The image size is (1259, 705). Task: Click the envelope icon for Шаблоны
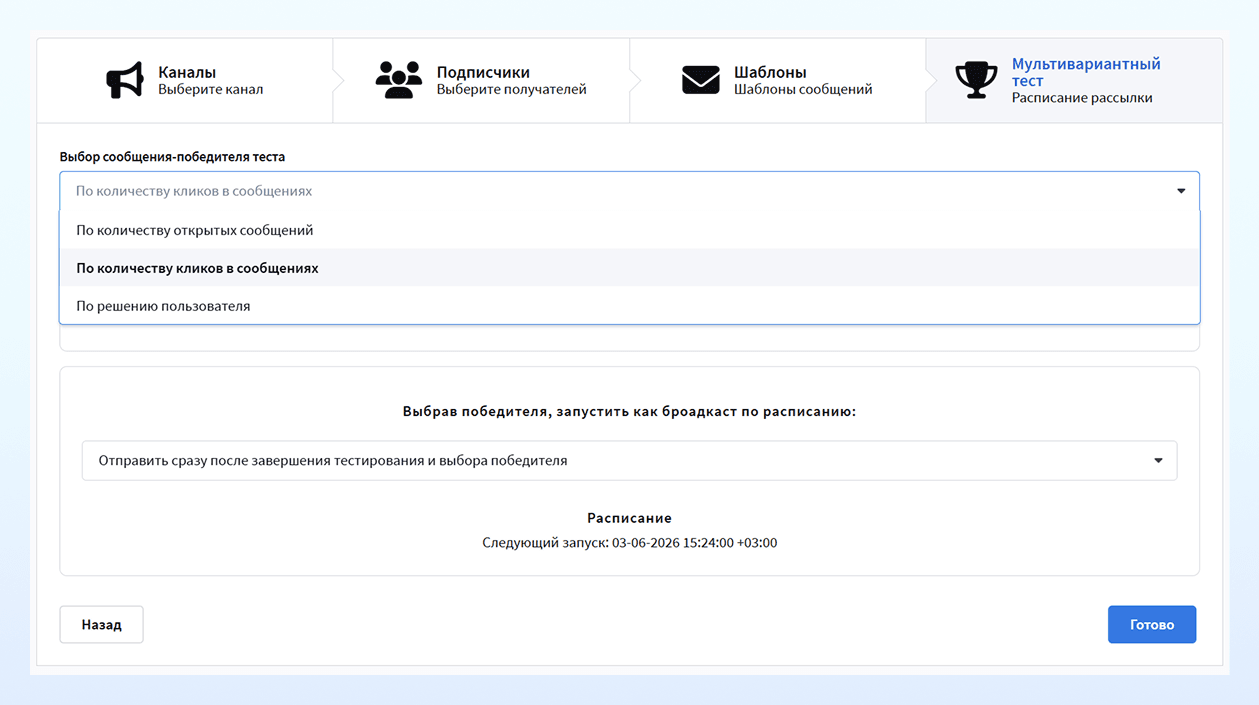(701, 80)
